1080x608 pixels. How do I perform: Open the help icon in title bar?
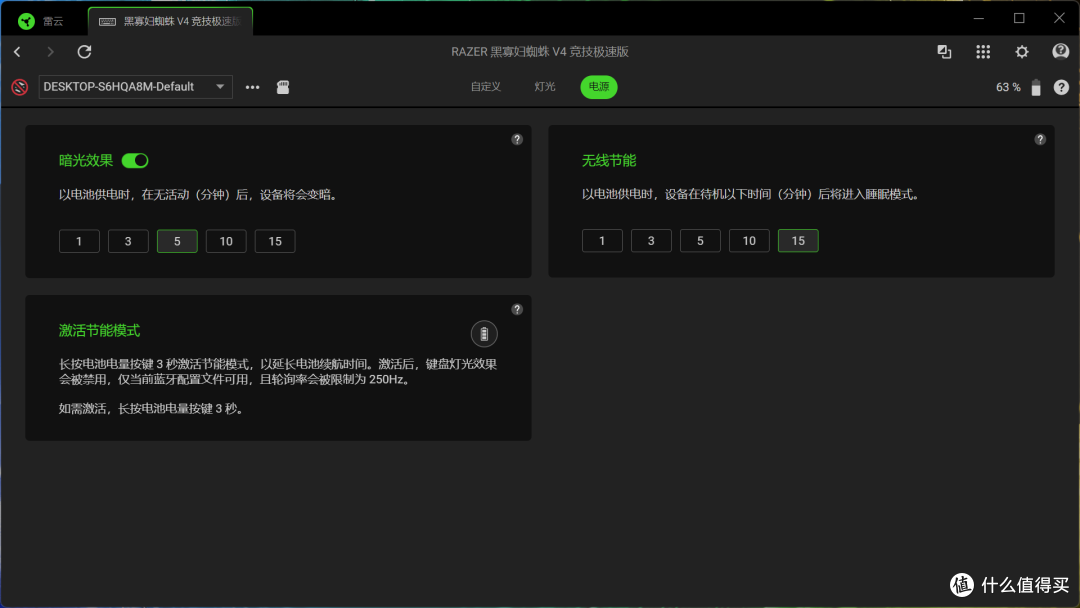(1061, 51)
